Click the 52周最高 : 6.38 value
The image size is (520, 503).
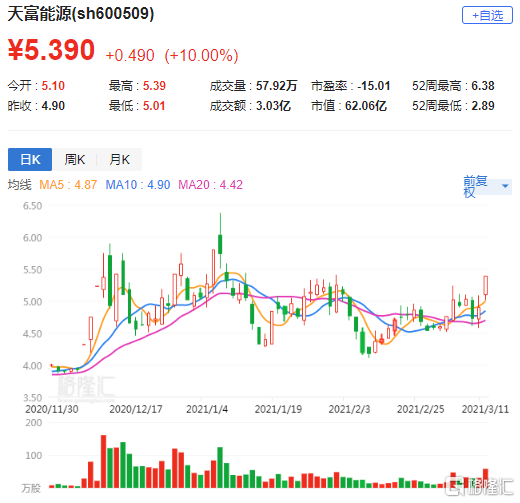pyautogui.click(x=453, y=86)
